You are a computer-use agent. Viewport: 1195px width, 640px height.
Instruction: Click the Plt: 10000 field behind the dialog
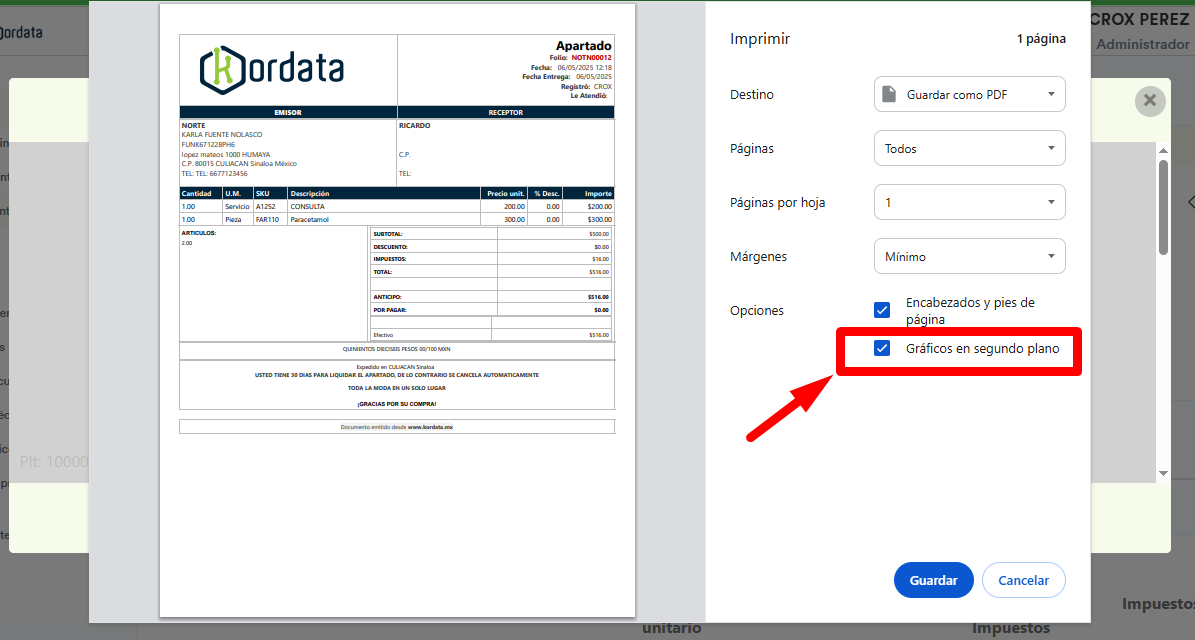54,462
